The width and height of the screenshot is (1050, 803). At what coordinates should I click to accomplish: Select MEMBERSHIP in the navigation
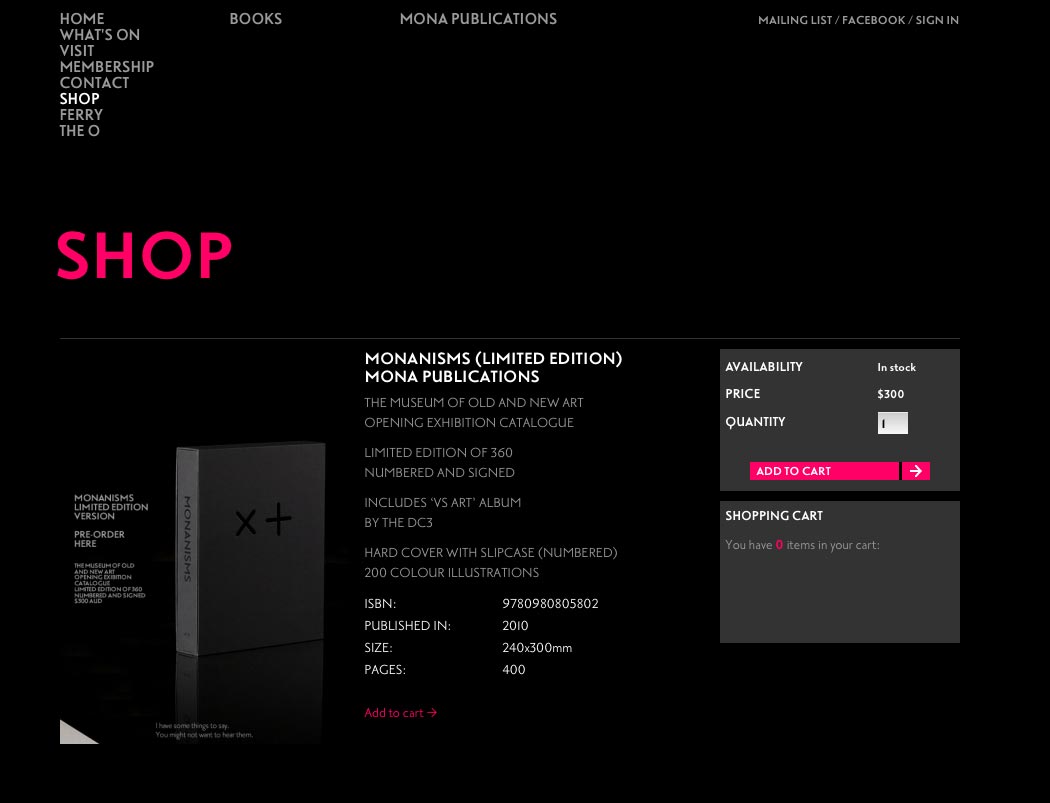point(106,67)
